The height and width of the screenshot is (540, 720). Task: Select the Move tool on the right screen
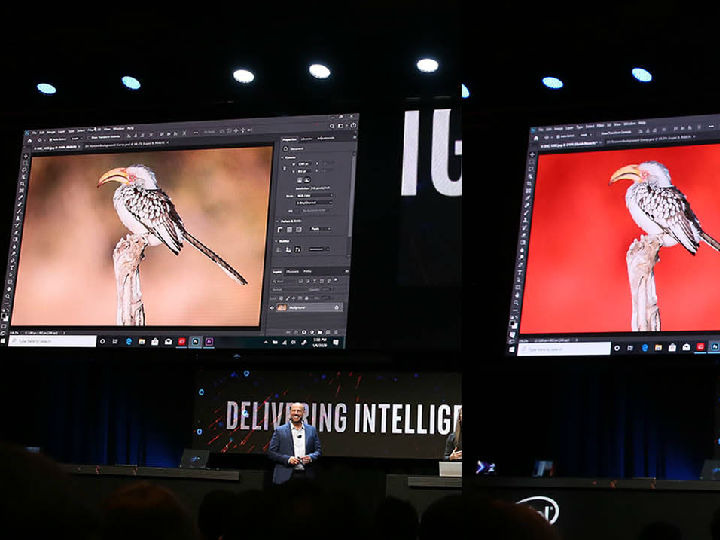click(532, 155)
